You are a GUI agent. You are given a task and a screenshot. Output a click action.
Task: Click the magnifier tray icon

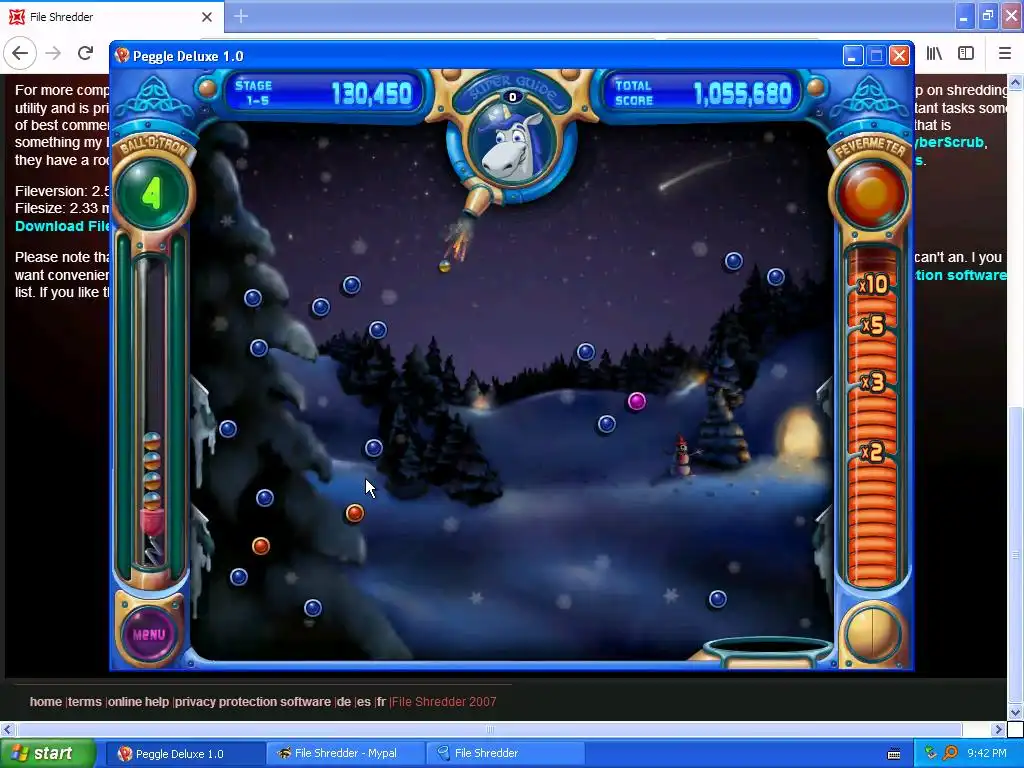pos(950,753)
